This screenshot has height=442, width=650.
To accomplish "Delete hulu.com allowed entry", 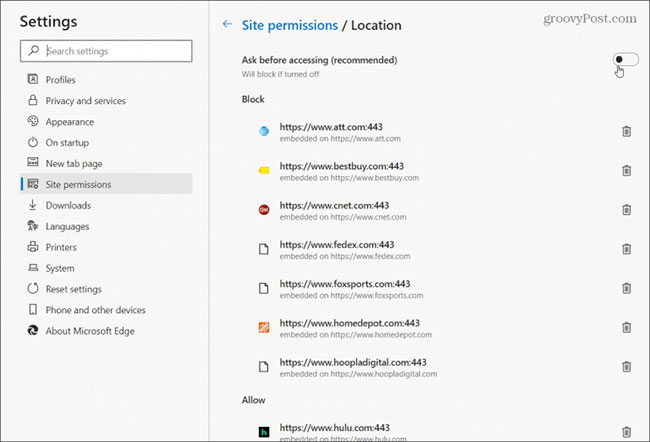I will point(626,432).
